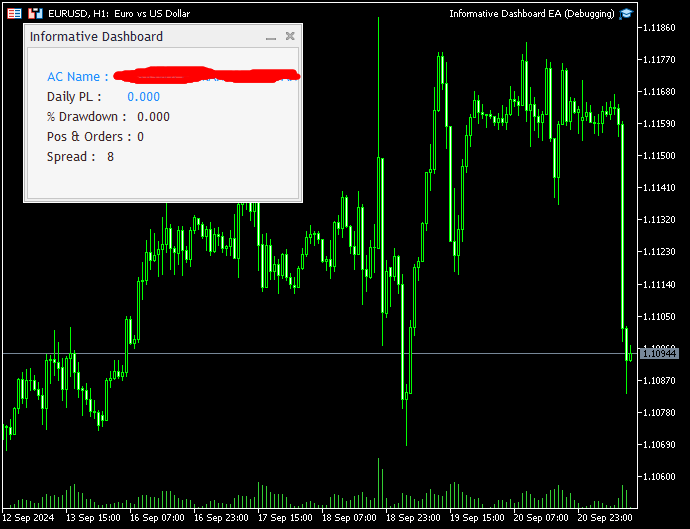Click the 1.11500 price scale label

tap(659, 156)
